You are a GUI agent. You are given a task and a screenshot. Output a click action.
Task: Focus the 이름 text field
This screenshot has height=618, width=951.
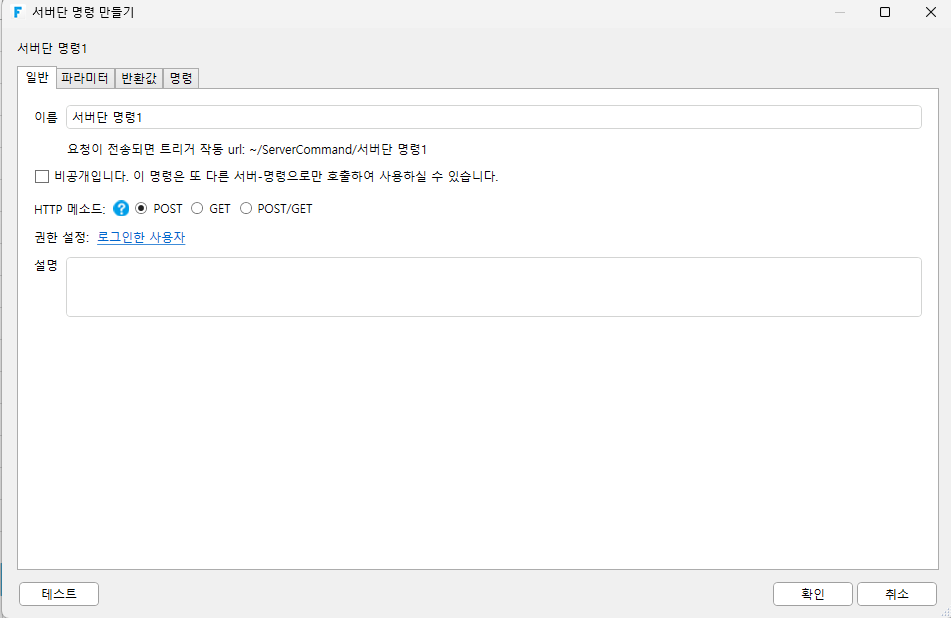[x=494, y=117]
